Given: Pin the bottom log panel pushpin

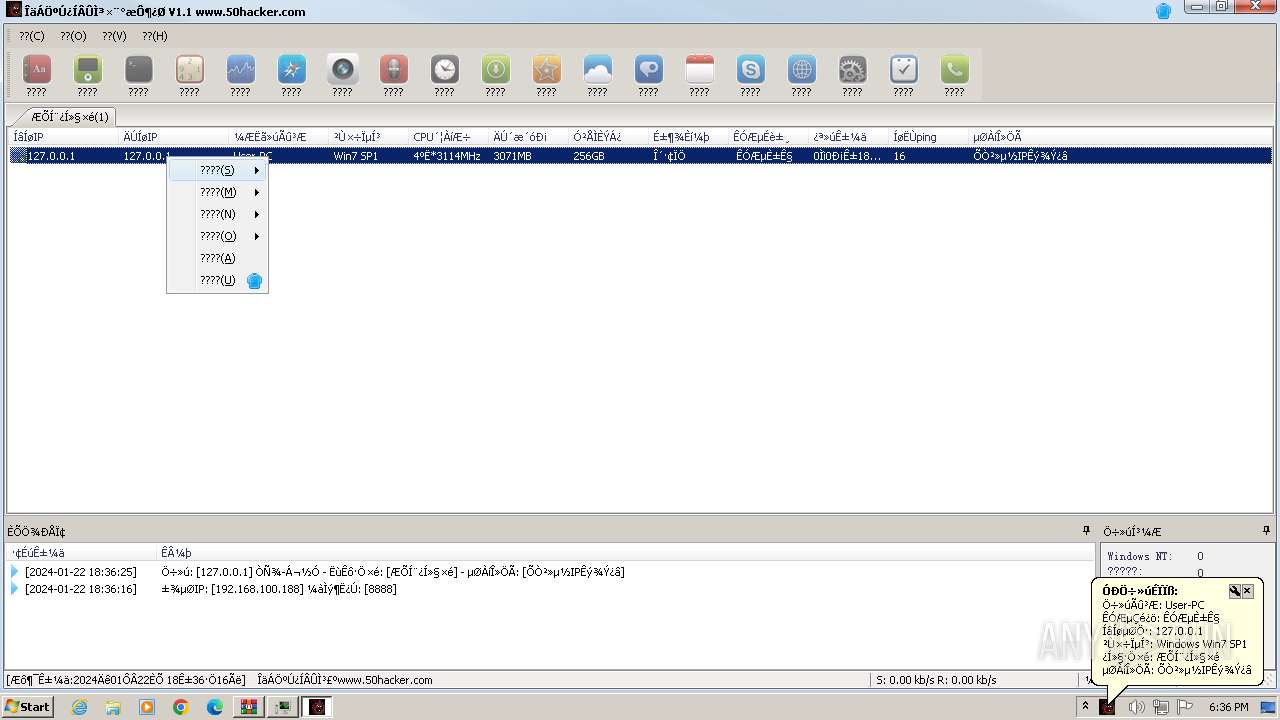Looking at the screenshot, I should (x=1086, y=531).
